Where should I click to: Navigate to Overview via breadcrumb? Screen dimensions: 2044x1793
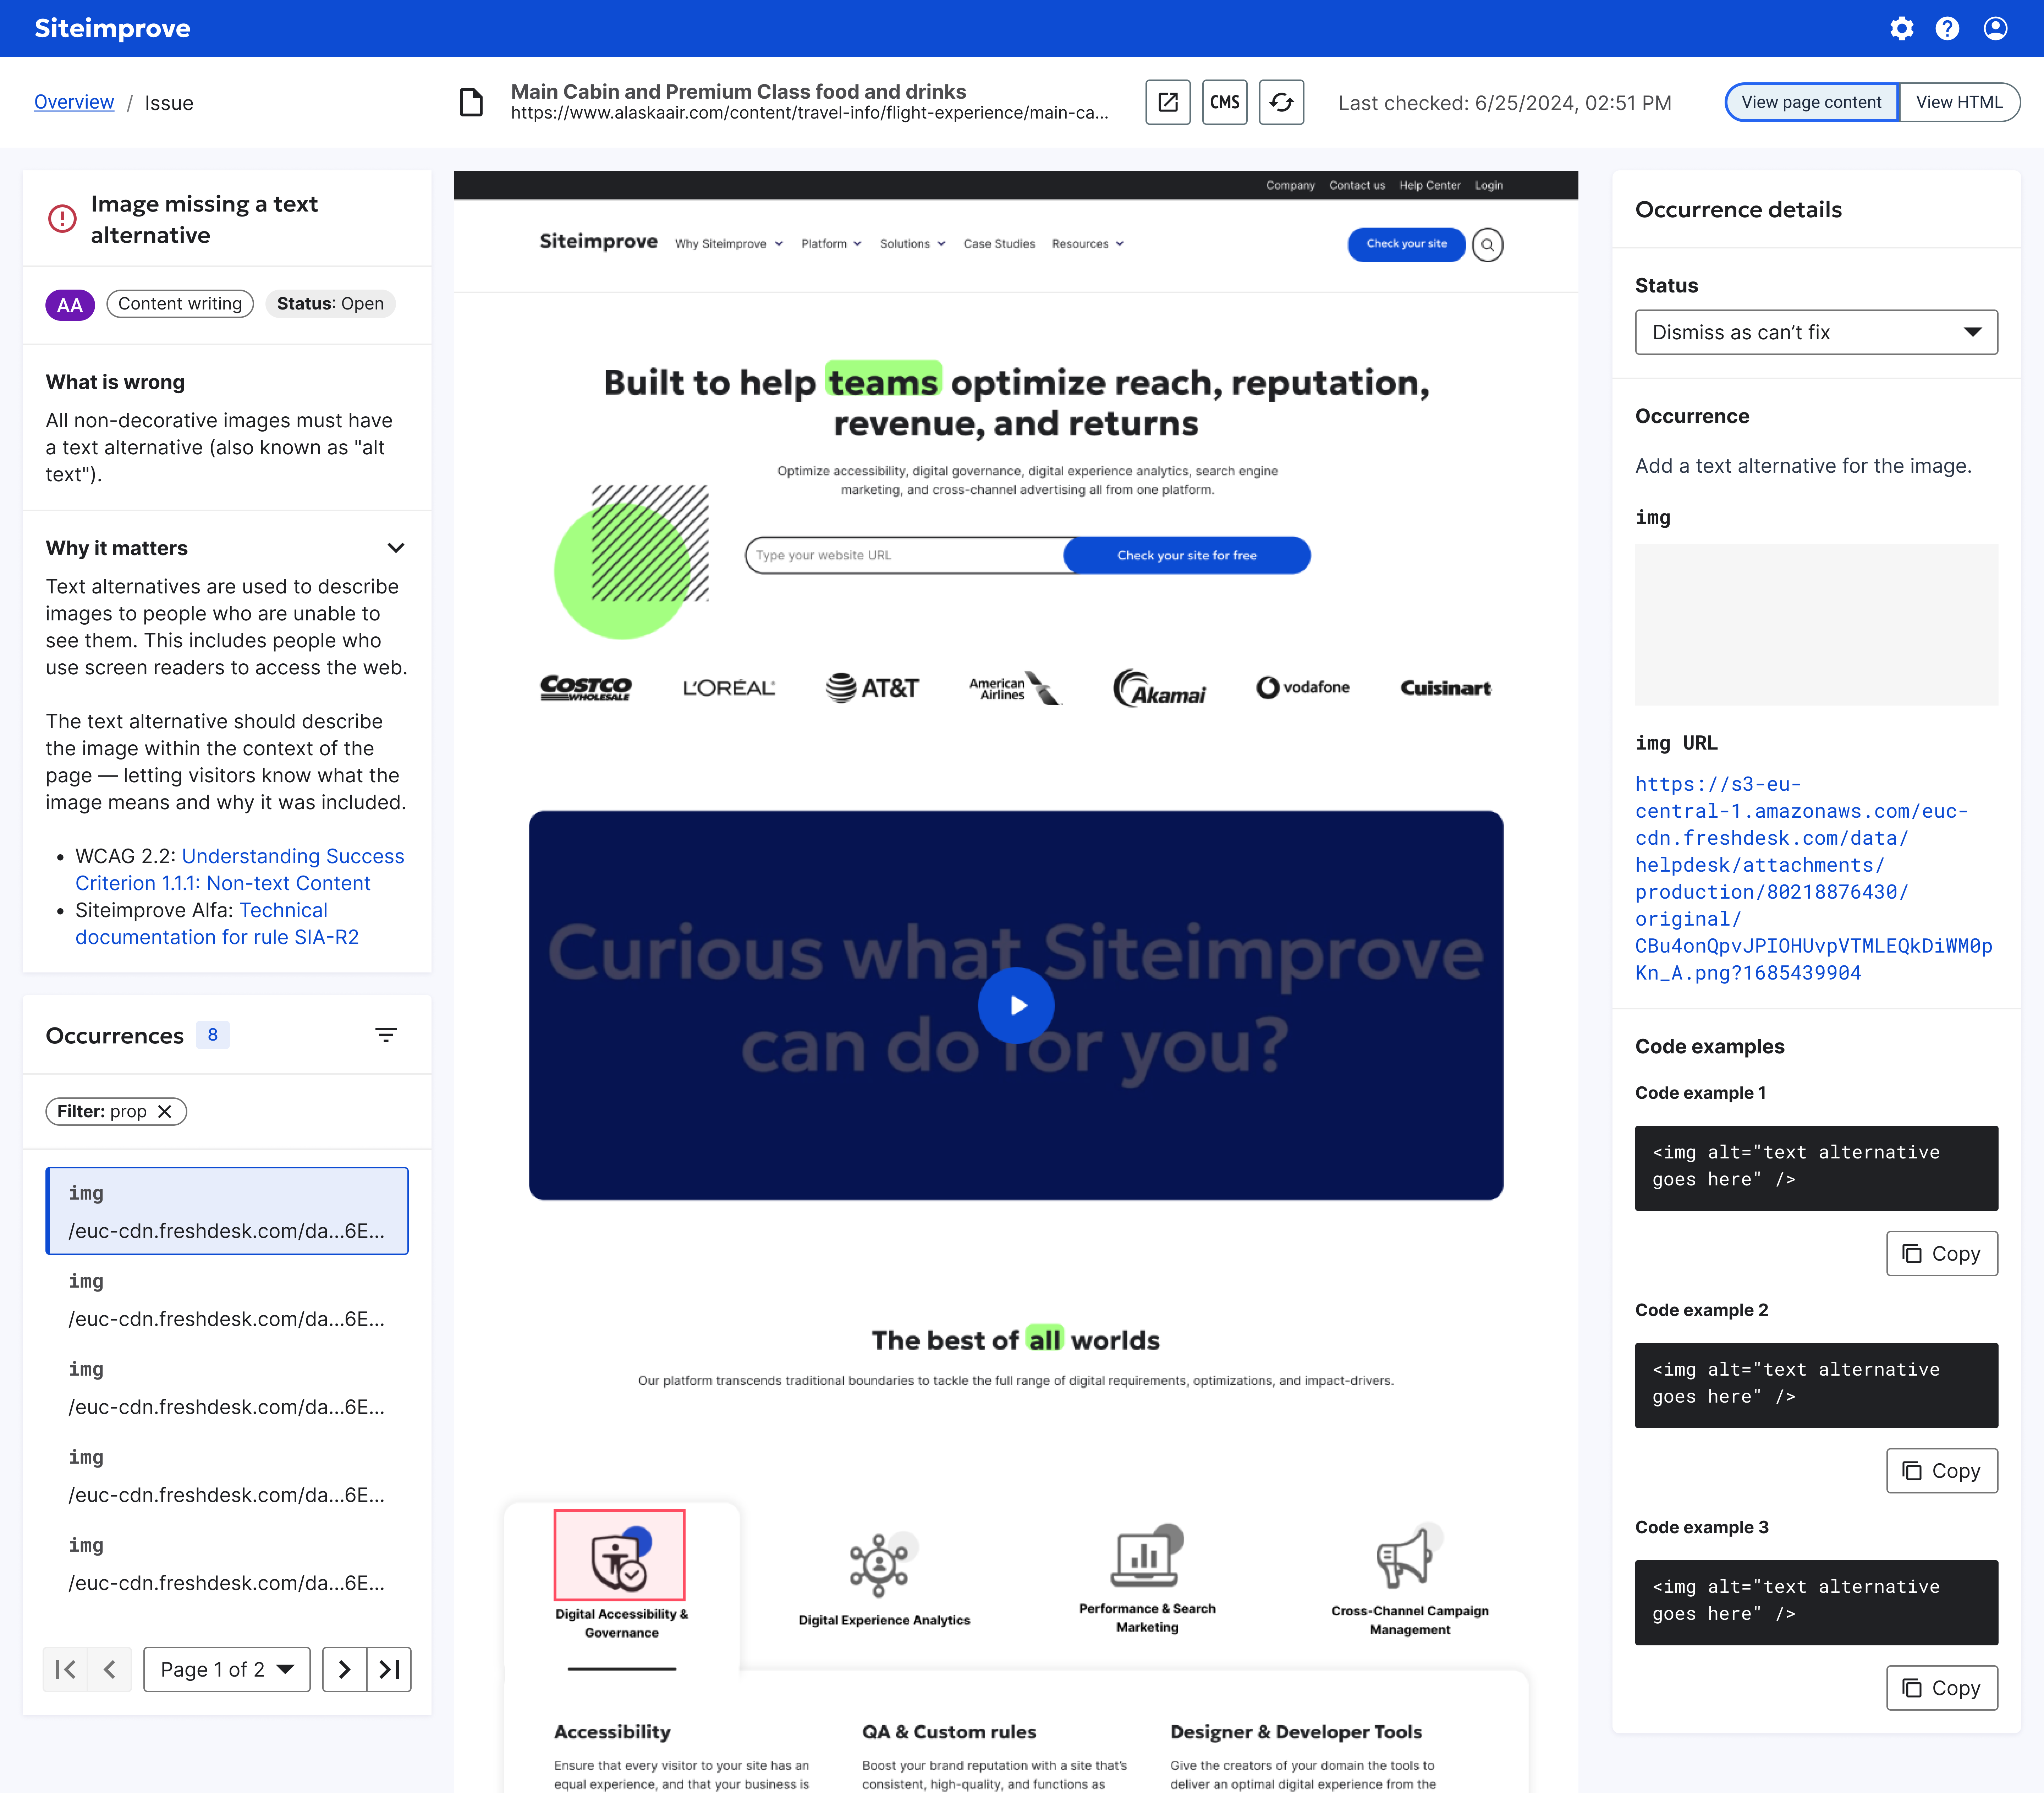click(74, 102)
